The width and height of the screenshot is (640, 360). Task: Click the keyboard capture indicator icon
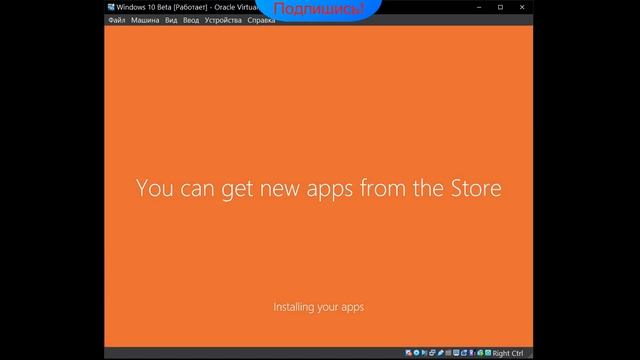488,353
